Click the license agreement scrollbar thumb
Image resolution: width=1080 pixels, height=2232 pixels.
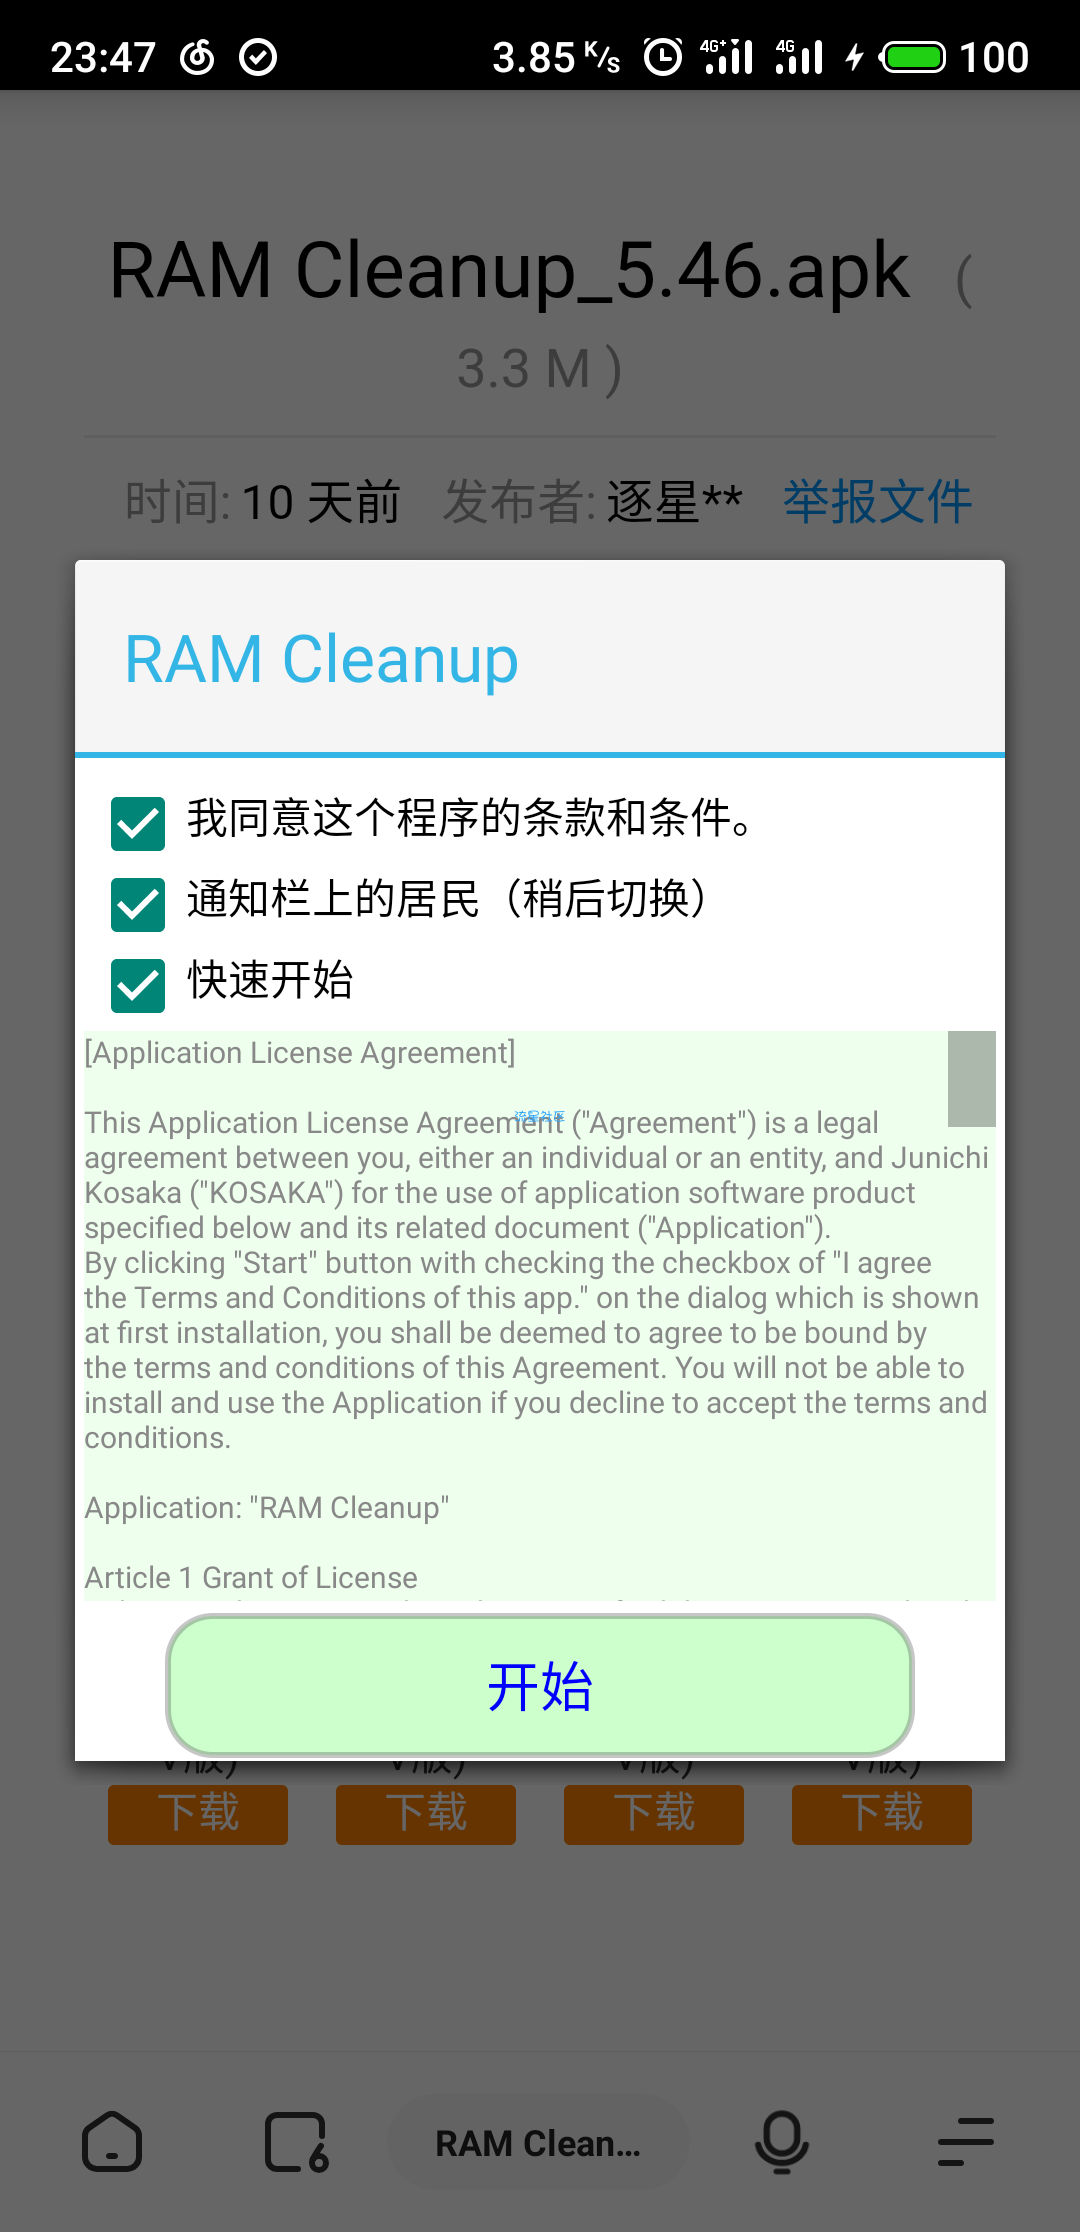(971, 1078)
